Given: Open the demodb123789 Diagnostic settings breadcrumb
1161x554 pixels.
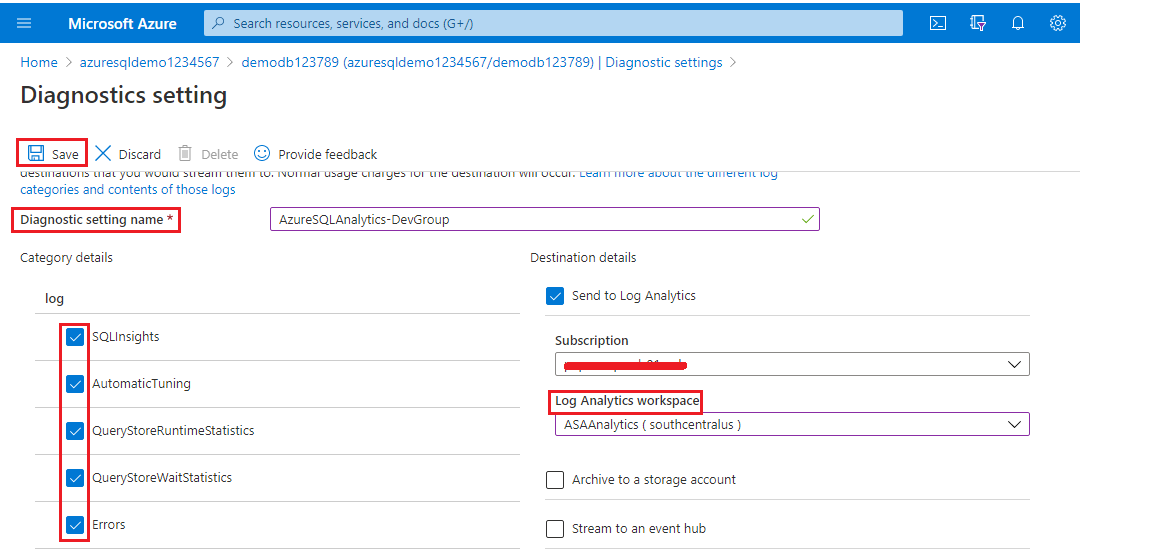Looking at the screenshot, I should tap(482, 62).
